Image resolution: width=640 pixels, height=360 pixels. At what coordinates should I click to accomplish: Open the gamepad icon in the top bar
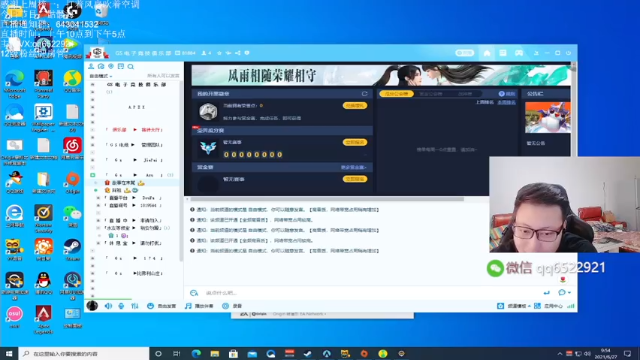[x=519, y=53]
